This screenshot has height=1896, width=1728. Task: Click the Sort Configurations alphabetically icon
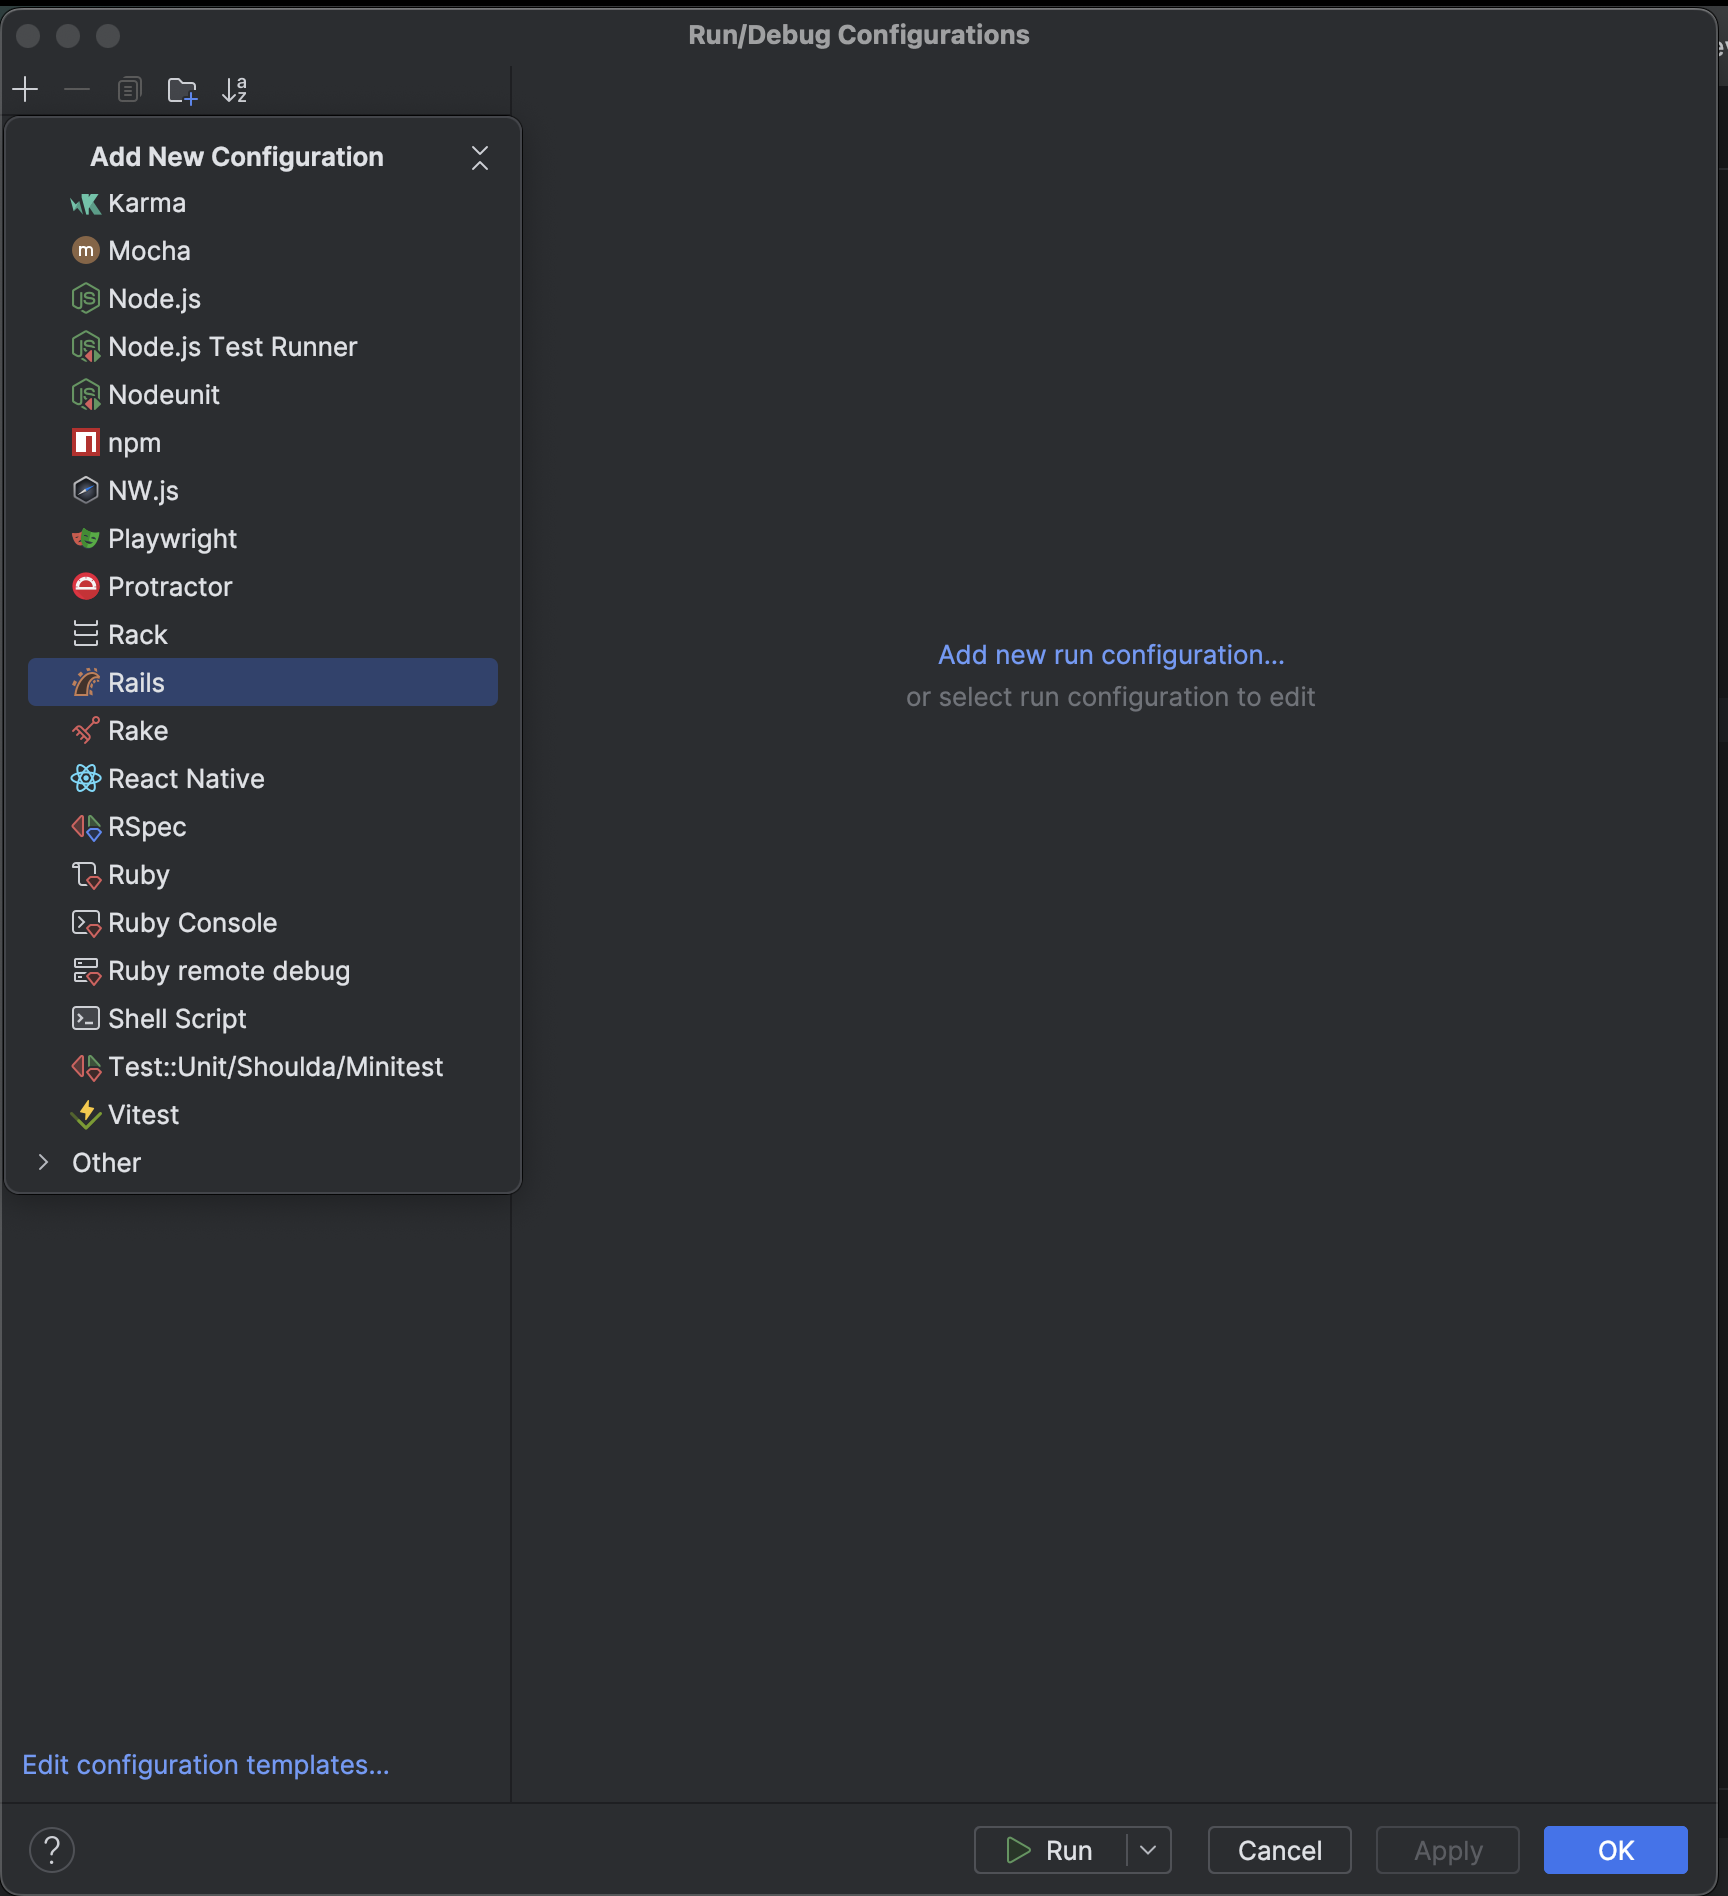tap(234, 90)
